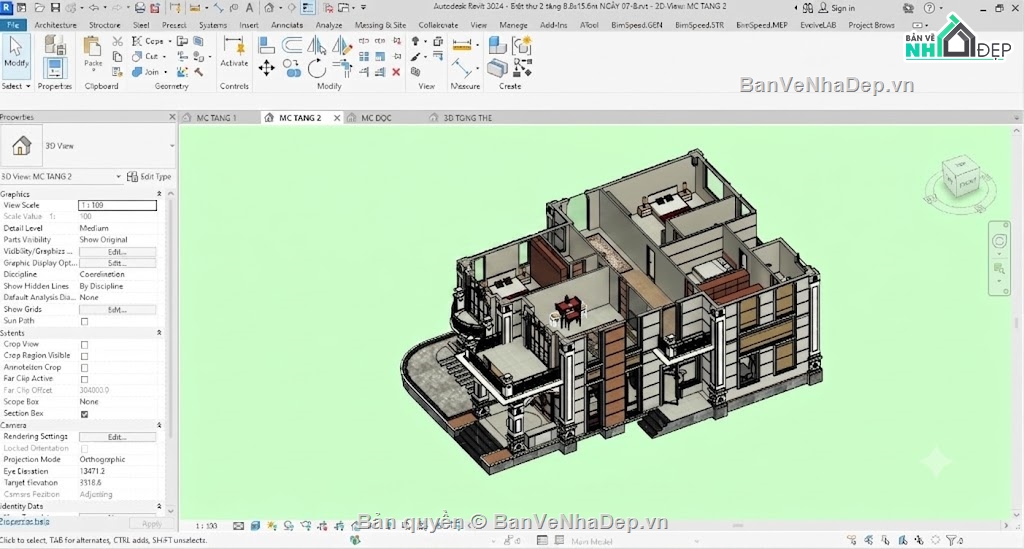The height and width of the screenshot is (549, 1024).
Task: Switch to the 3D TONG THE view tab
Action: pyautogui.click(x=468, y=118)
